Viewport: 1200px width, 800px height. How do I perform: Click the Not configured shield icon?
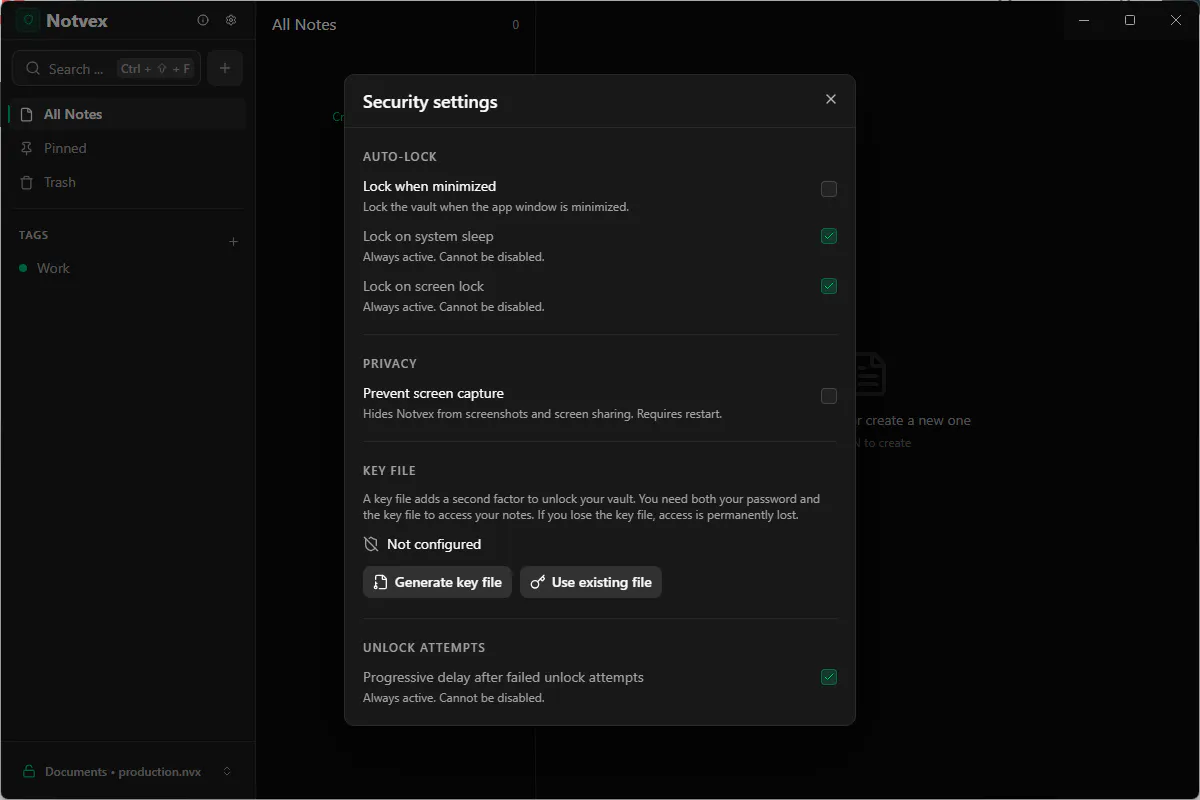tap(371, 544)
